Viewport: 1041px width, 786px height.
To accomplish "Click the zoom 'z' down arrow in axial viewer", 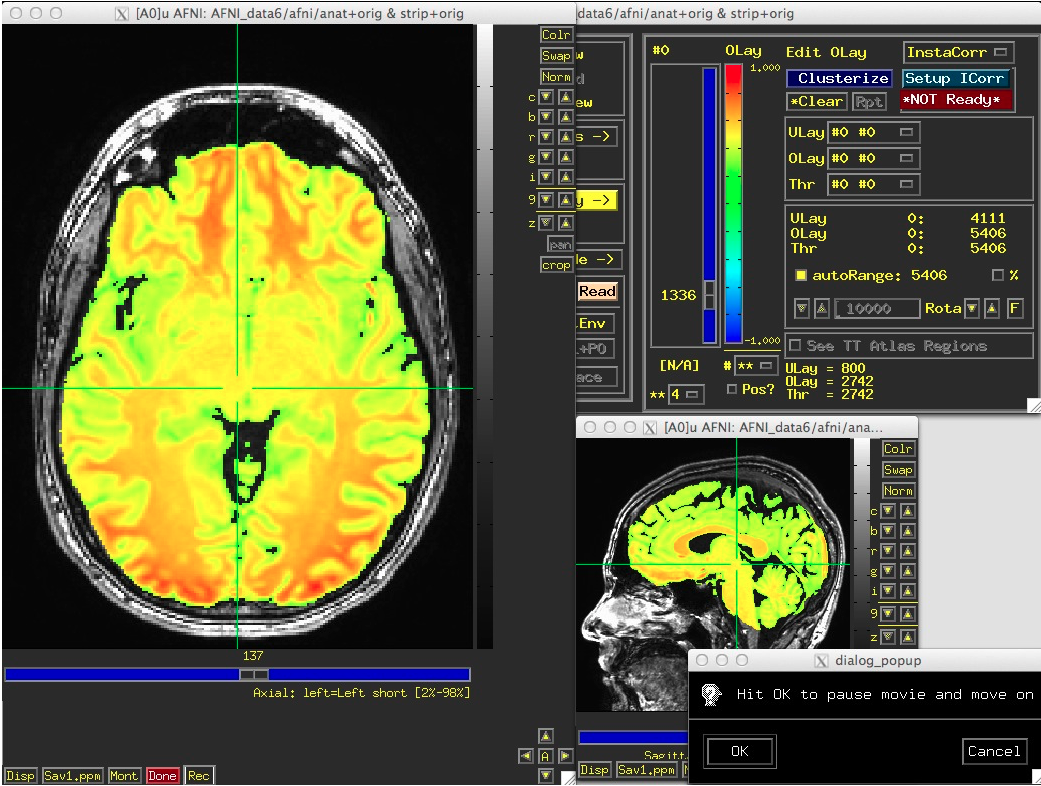I will coord(546,222).
